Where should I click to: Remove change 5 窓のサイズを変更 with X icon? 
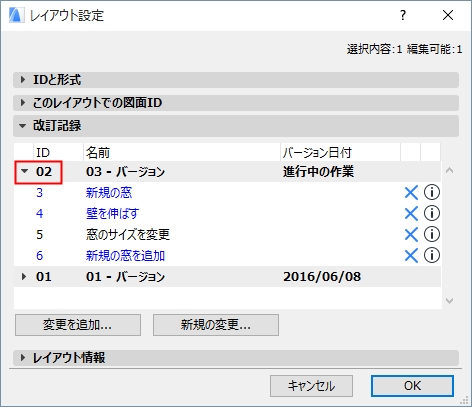click(x=411, y=235)
